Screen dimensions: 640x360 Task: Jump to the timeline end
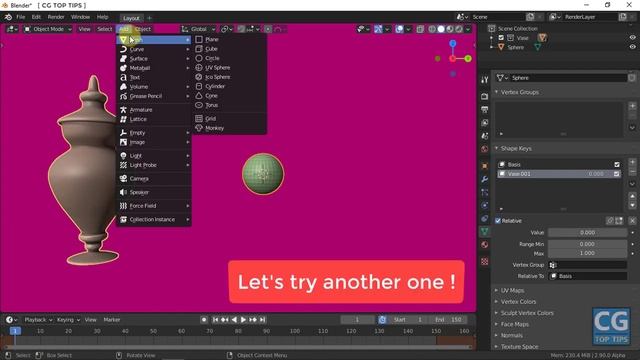[x=262, y=320]
